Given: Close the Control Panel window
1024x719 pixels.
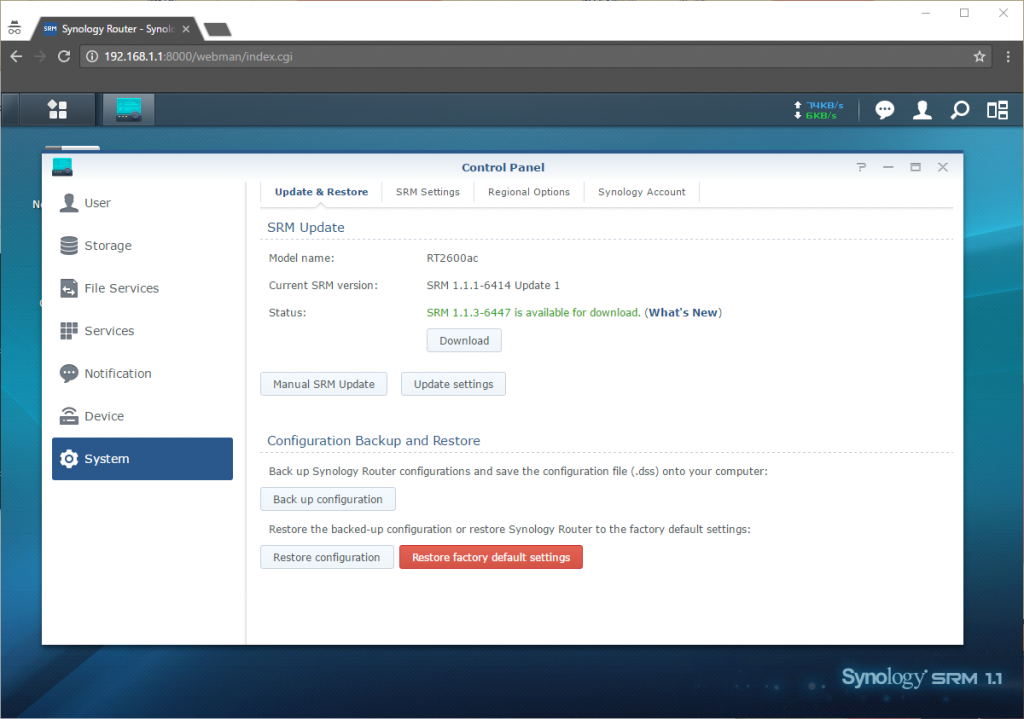Looking at the screenshot, I should point(943,167).
